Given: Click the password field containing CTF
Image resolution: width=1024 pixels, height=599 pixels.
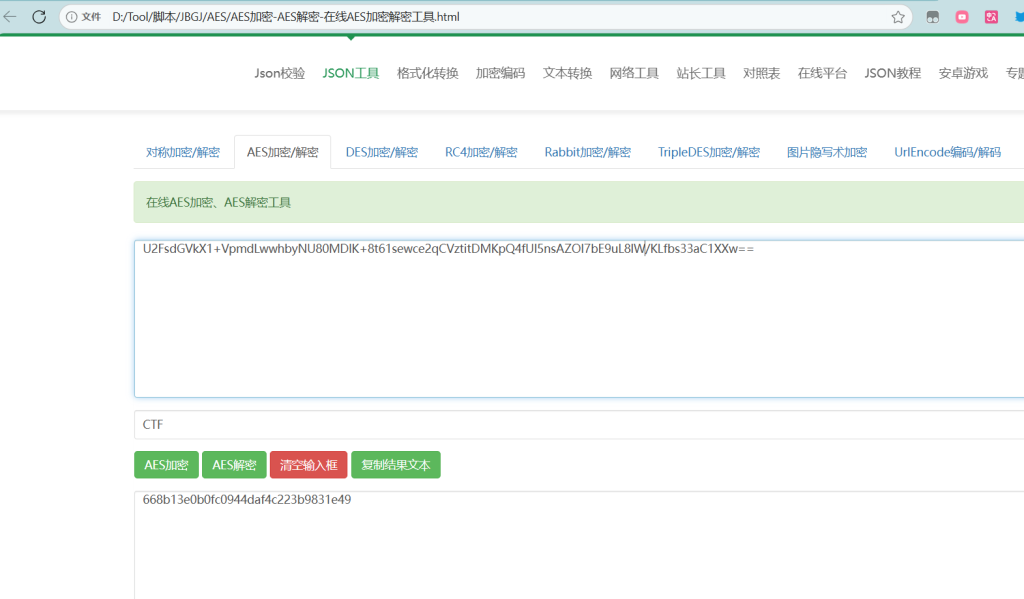Looking at the screenshot, I should coord(580,425).
